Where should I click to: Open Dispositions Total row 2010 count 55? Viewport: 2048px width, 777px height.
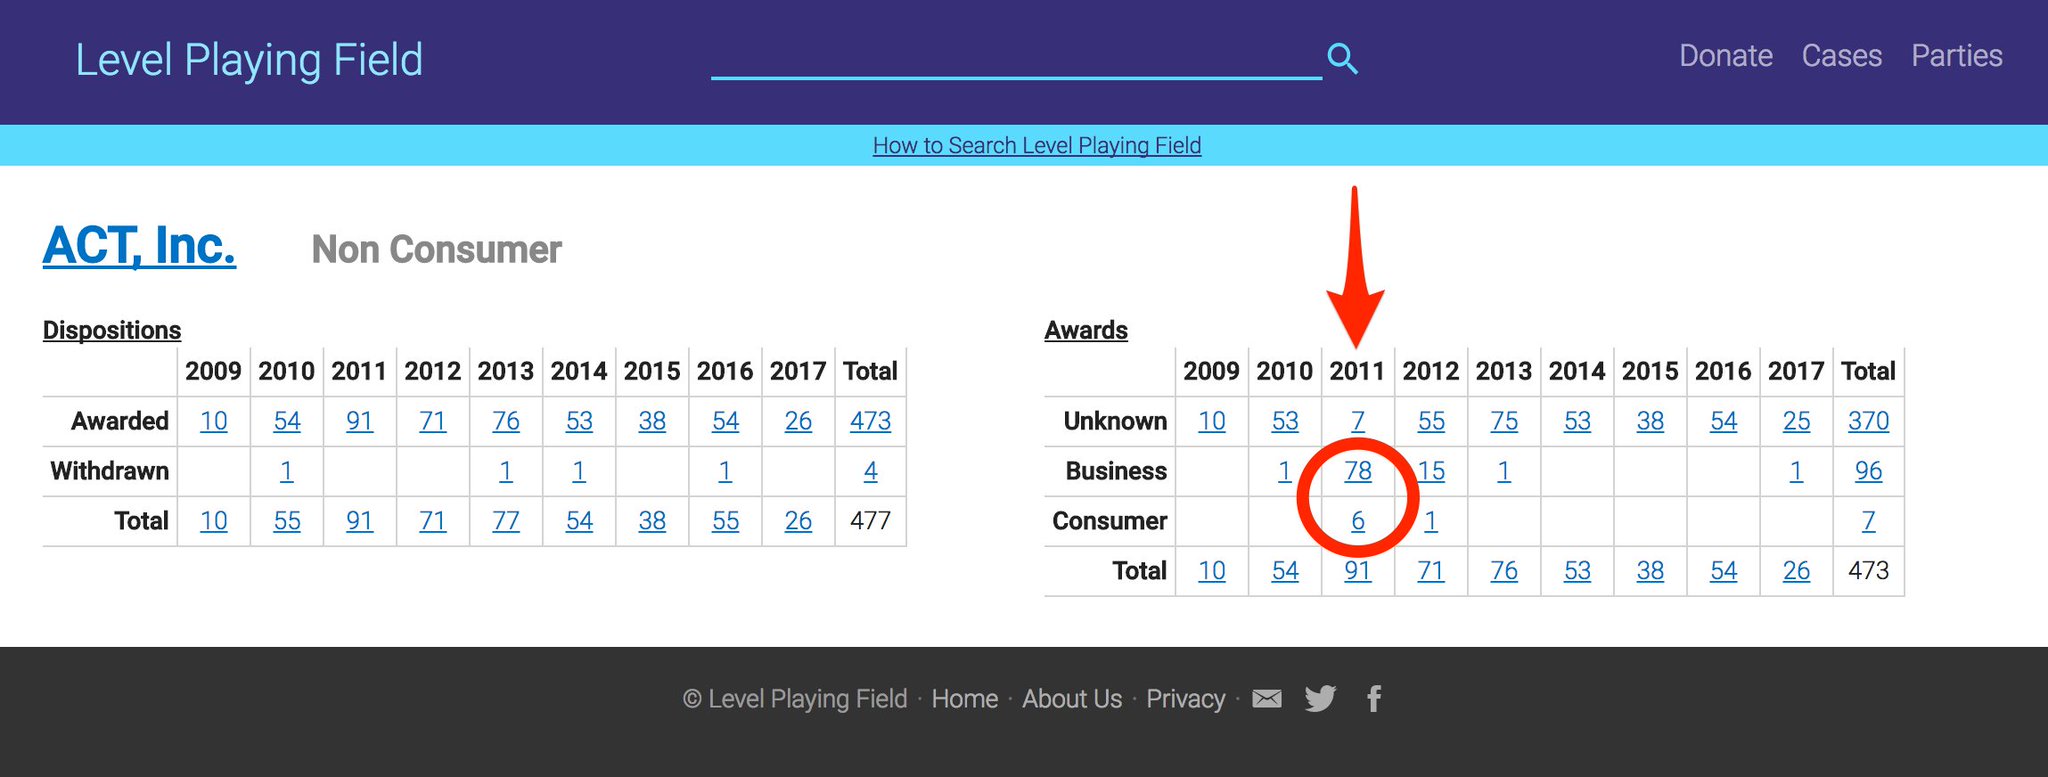click(x=287, y=521)
